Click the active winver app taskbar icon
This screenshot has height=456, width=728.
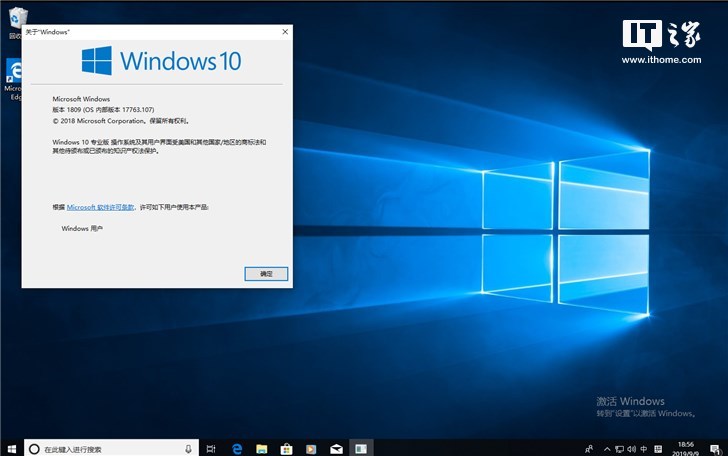[361, 449]
